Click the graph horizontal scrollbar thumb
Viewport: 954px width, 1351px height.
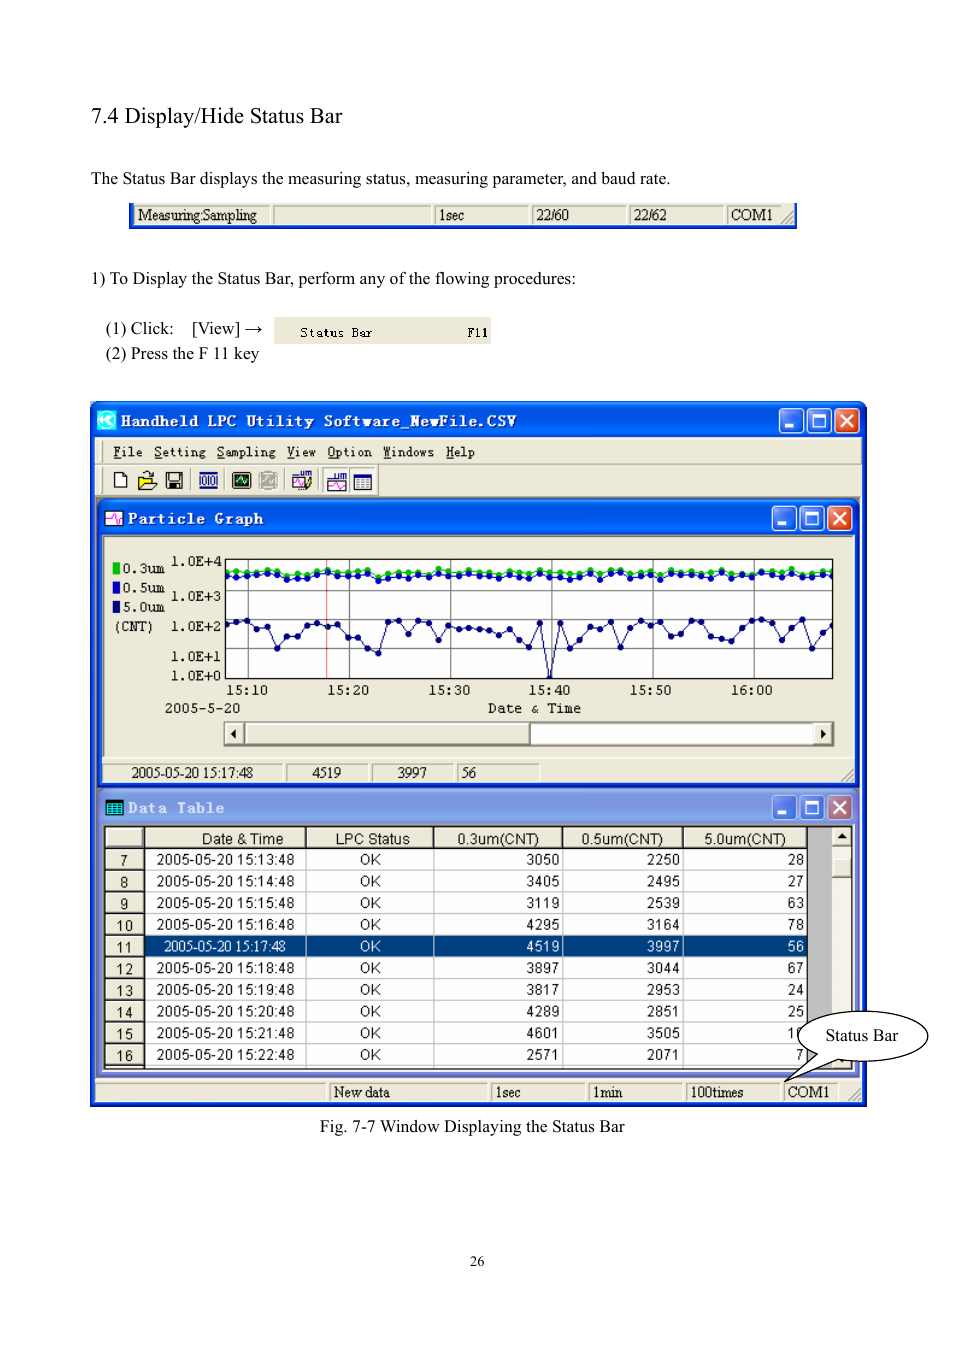coord(387,733)
